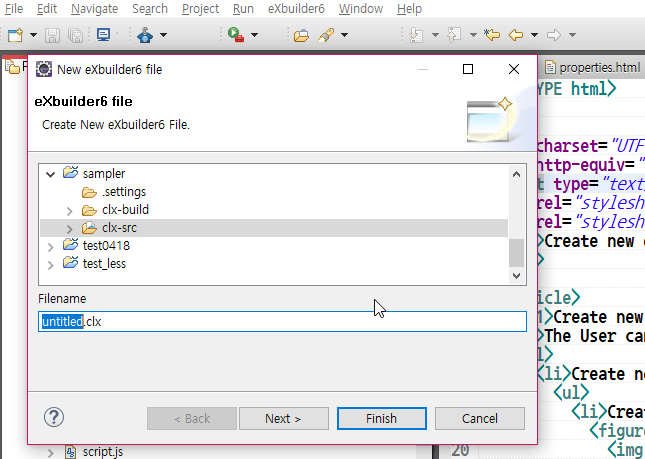This screenshot has height=459, width=645.
Task: Click the Help question mark icon
Action: [54, 418]
